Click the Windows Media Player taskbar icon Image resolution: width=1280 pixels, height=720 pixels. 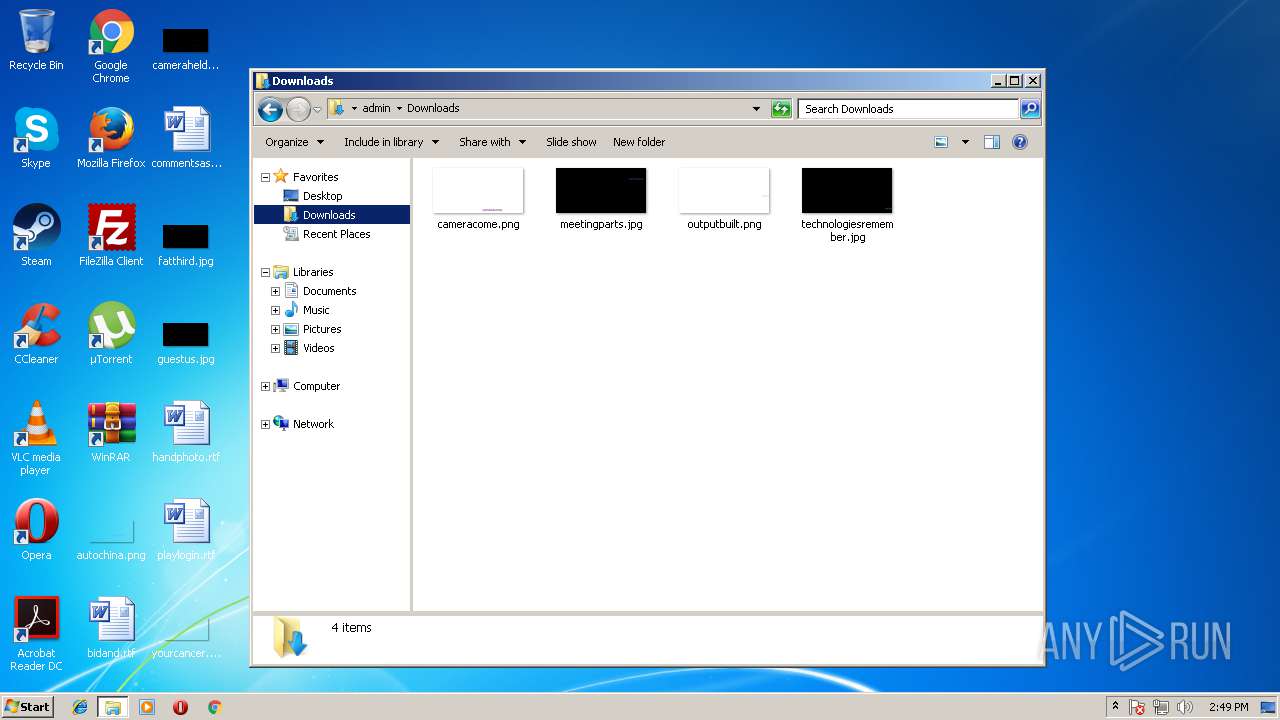pyautogui.click(x=147, y=707)
